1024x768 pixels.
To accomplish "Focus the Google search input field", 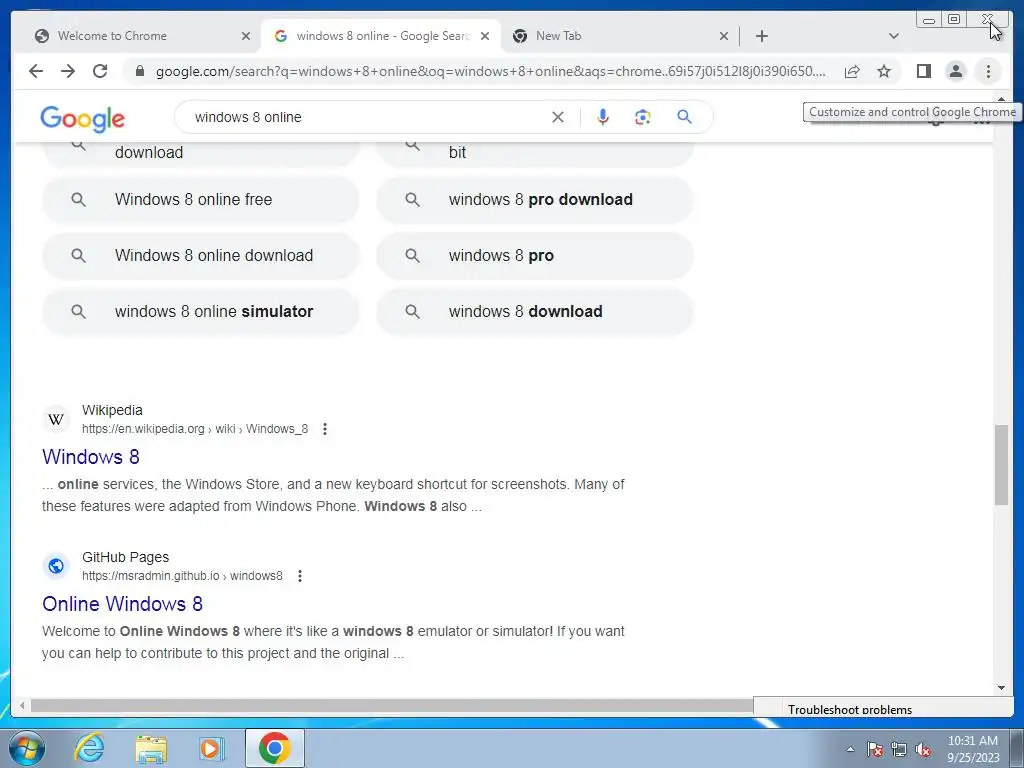I will (x=366, y=117).
